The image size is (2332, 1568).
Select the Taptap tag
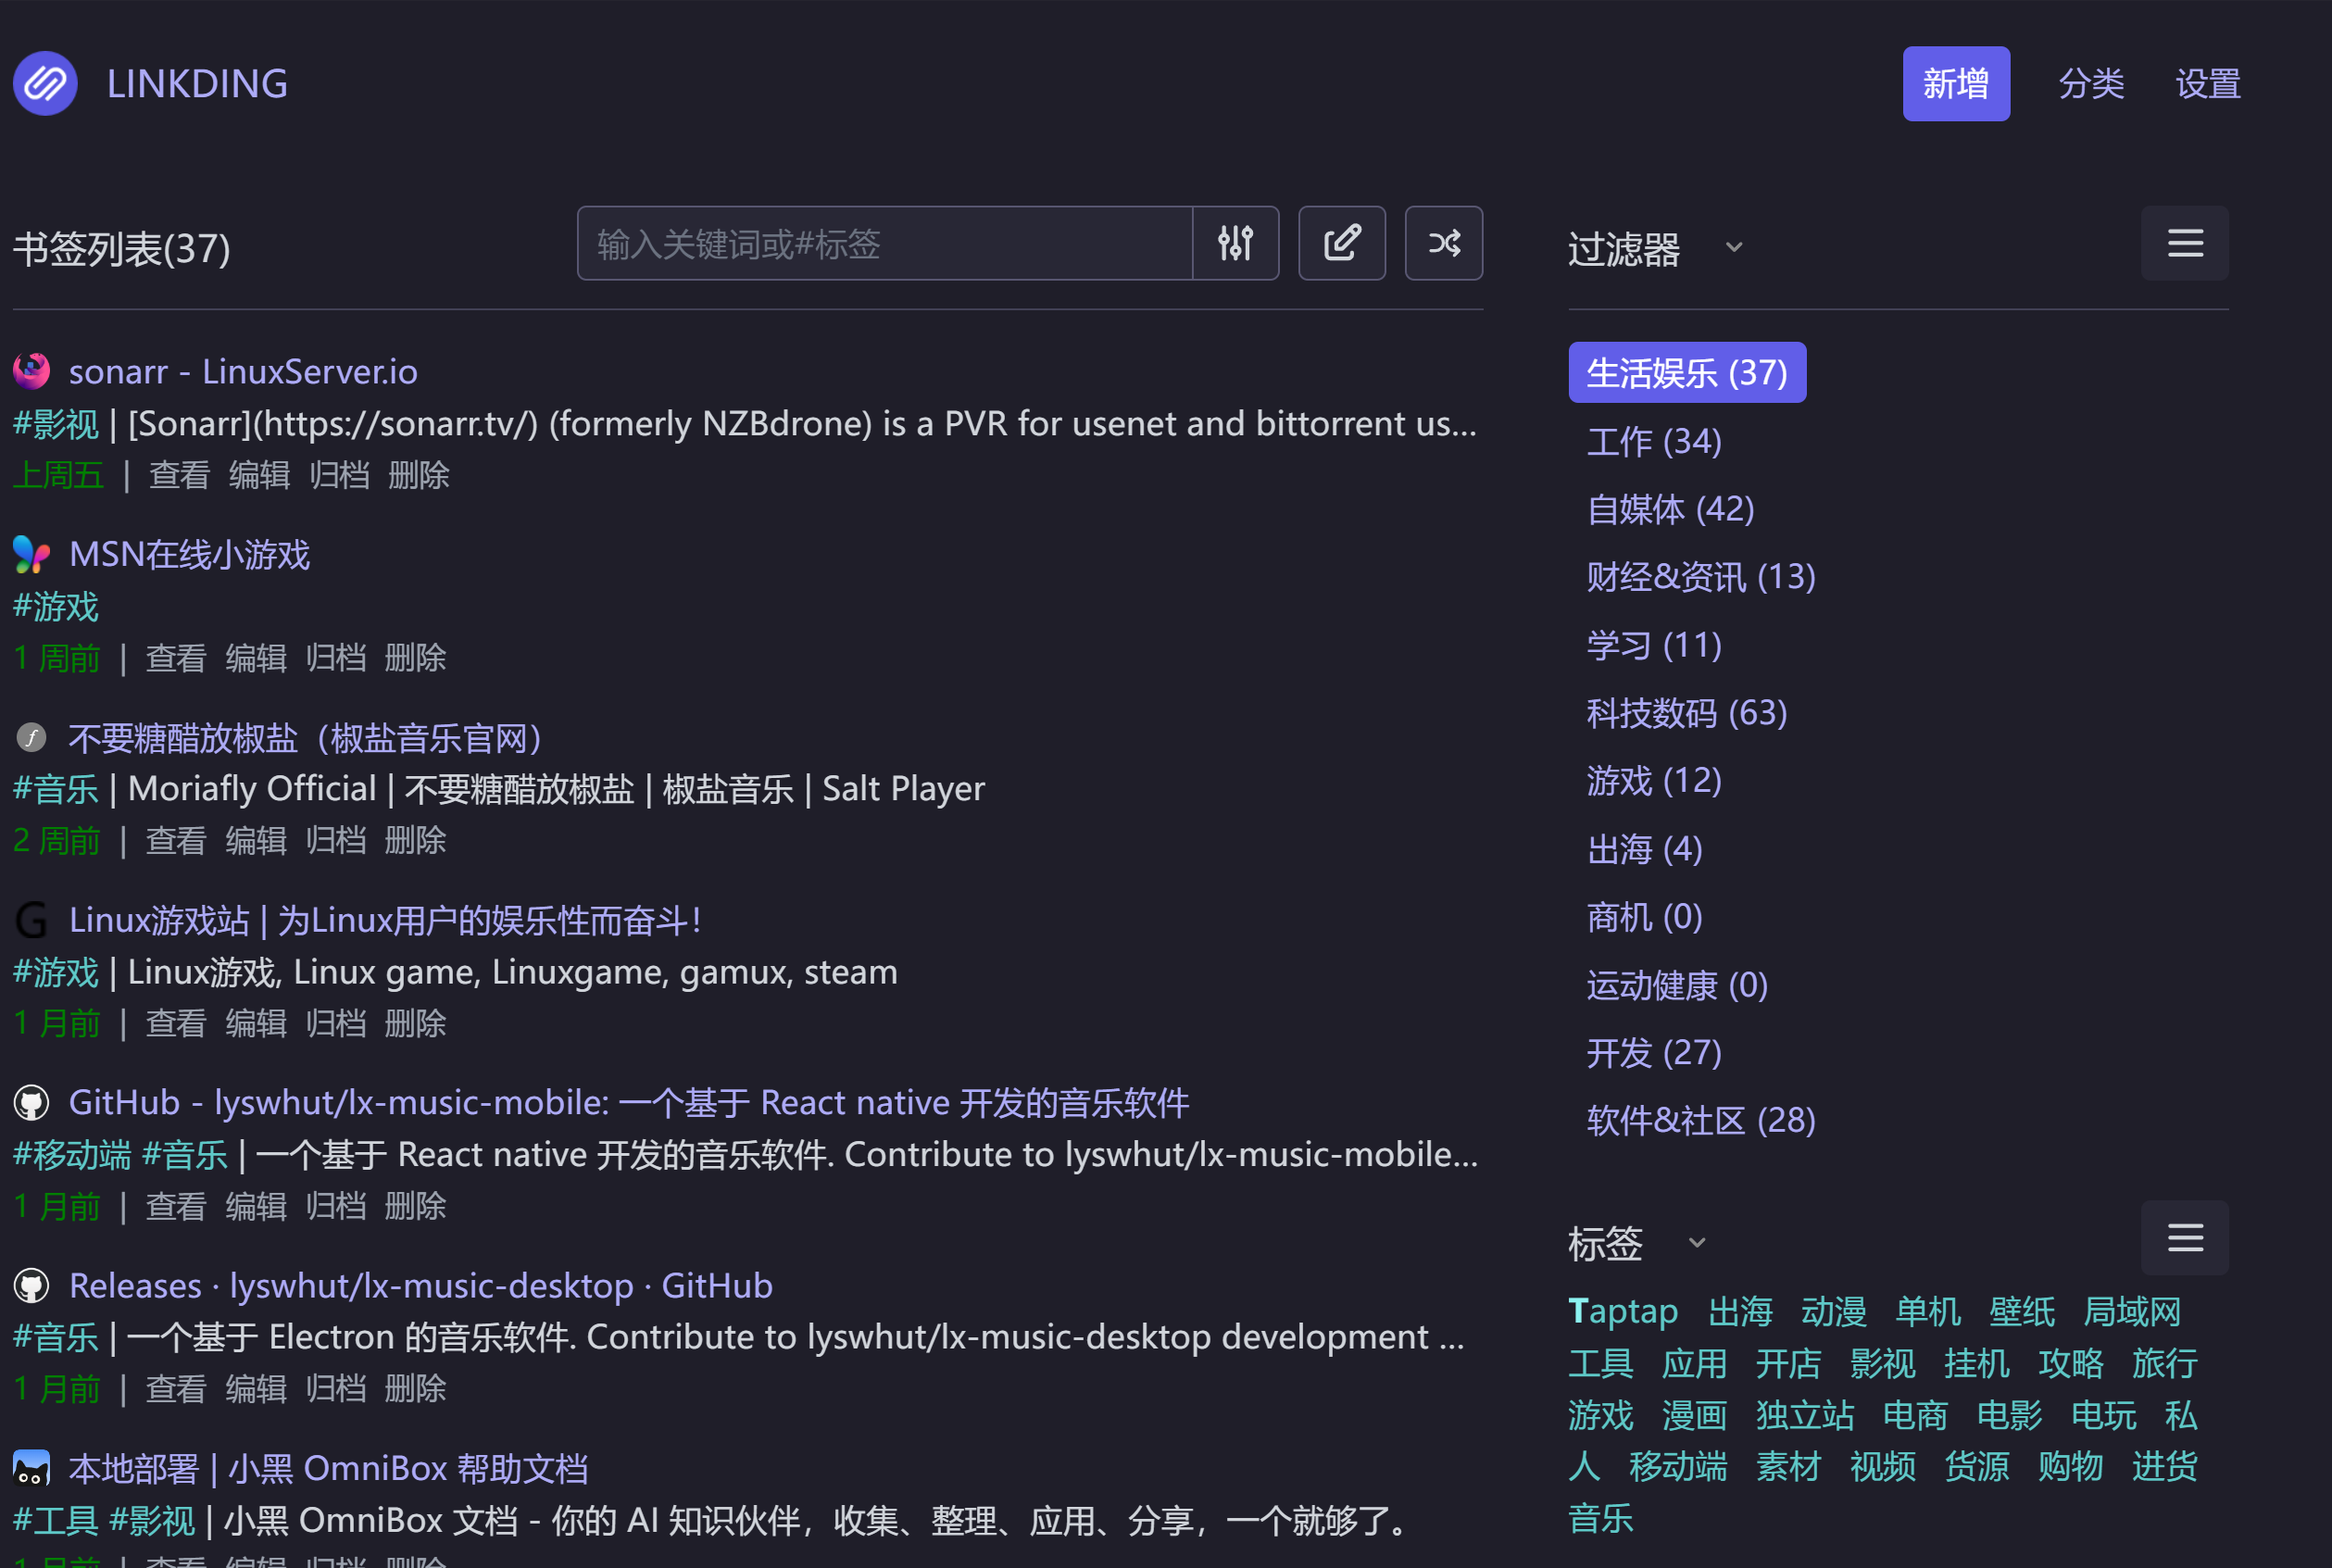point(1622,1311)
